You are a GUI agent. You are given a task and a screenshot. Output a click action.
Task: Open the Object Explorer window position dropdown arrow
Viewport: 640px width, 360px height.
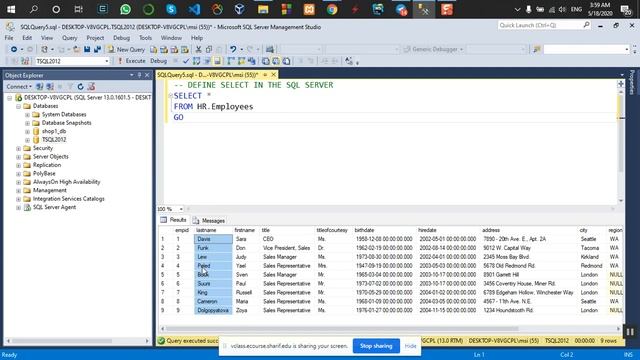(x=131, y=75)
